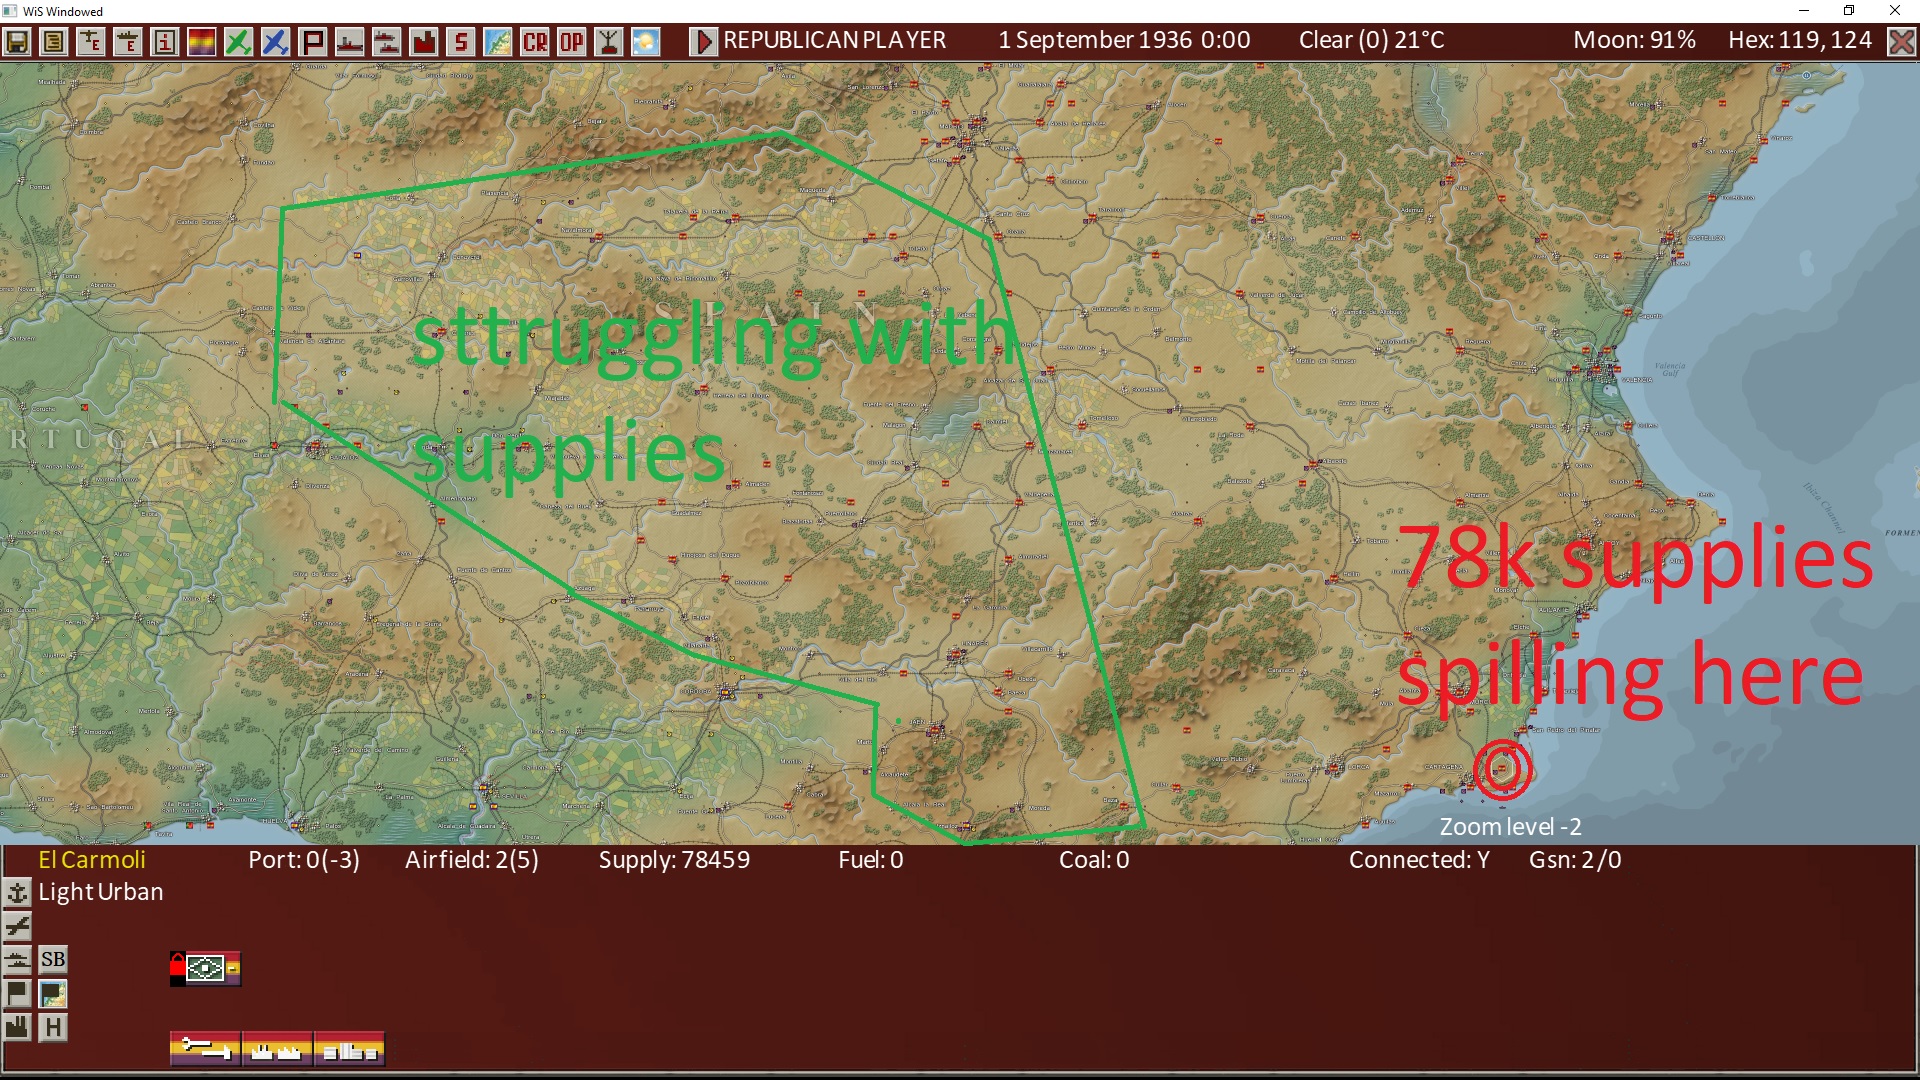The height and width of the screenshot is (1080, 1920).
Task: Select the blue aircraft icon in the toolbar
Action: click(x=275, y=41)
